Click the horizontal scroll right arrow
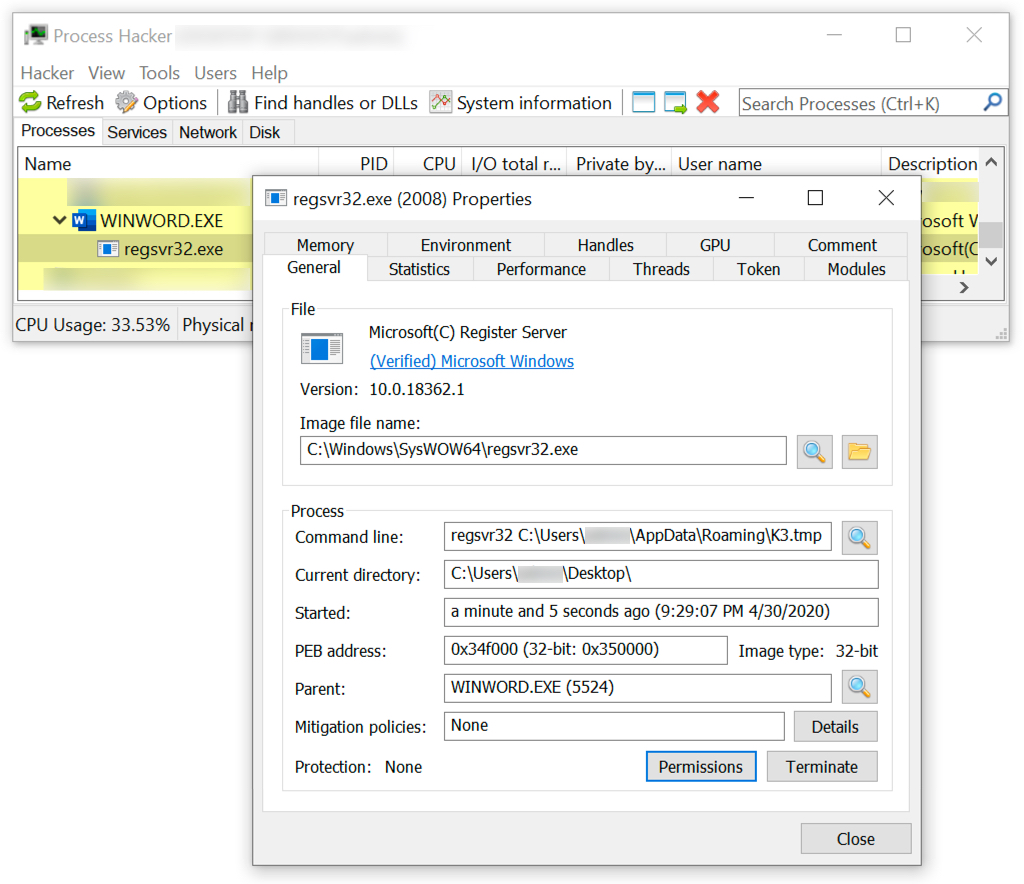This screenshot has height=884, width=1024. pyautogui.click(x=964, y=288)
